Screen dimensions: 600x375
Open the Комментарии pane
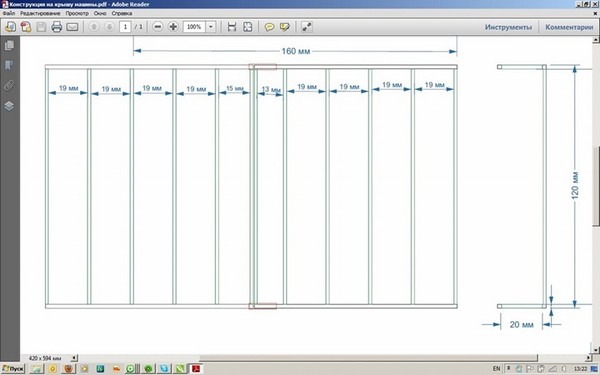tap(569, 27)
